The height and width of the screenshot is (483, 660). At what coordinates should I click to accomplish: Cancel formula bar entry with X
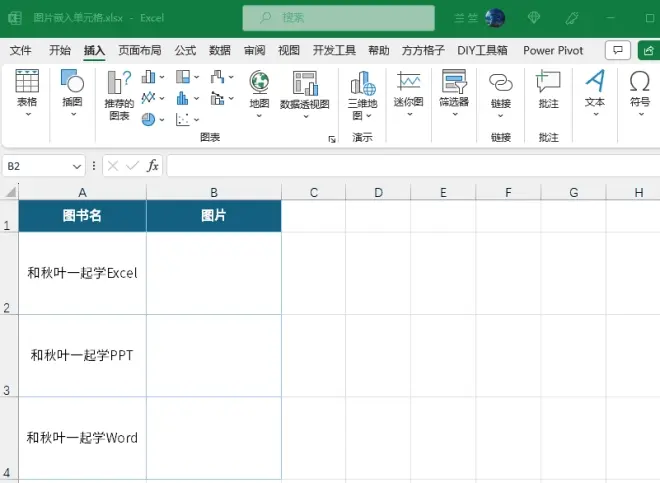pos(113,166)
